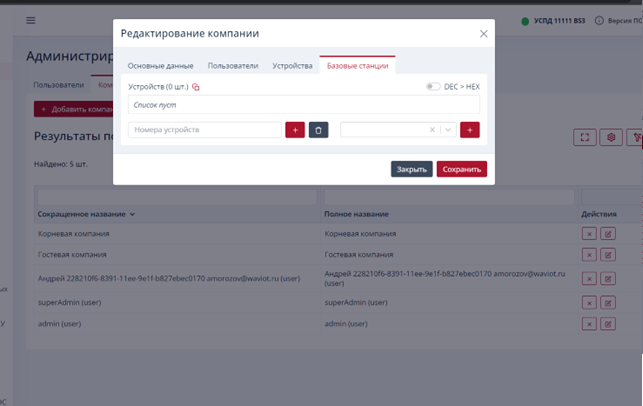Open Пользователи tab on admin page
This screenshot has height=406, width=643.
tap(59, 85)
